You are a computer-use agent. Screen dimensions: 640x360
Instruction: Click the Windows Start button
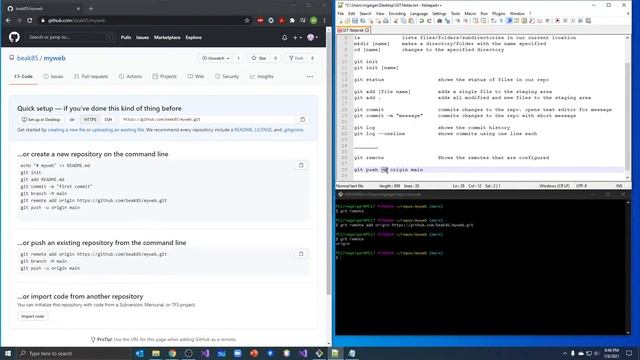8,353
